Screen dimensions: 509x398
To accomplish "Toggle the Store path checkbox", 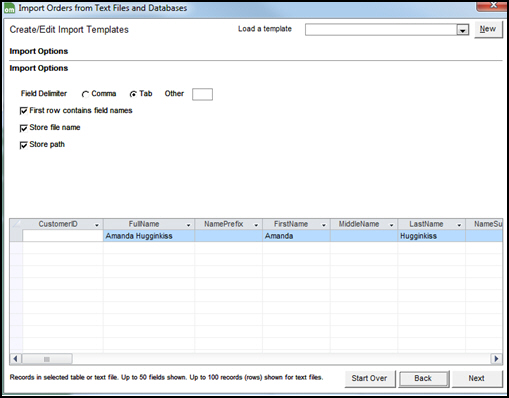I will click(x=24, y=145).
